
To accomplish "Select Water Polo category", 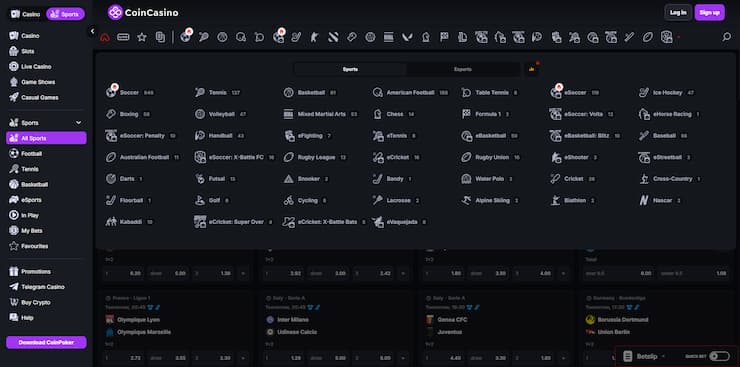I will (x=487, y=179).
